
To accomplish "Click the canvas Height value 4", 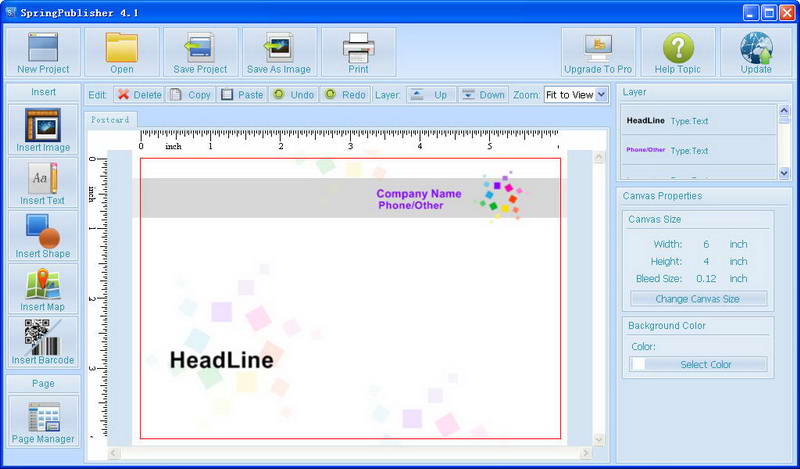I will [706, 262].
